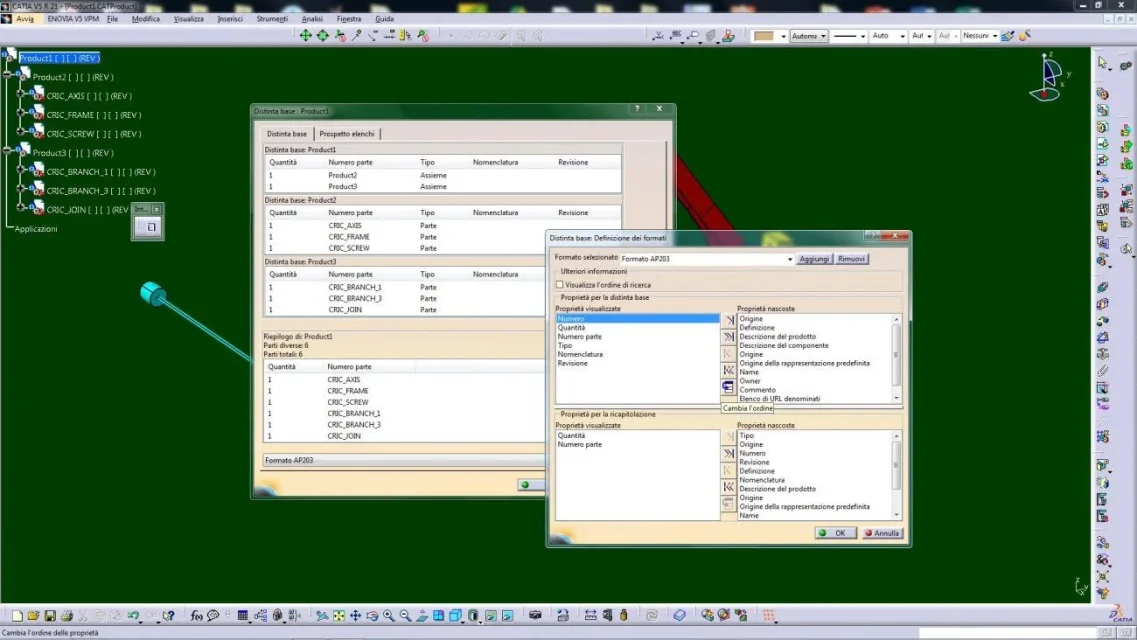This screenshot has width=1137, height=640.
Task: Click the change order icon for displayed properties
Action: (728, 387)
